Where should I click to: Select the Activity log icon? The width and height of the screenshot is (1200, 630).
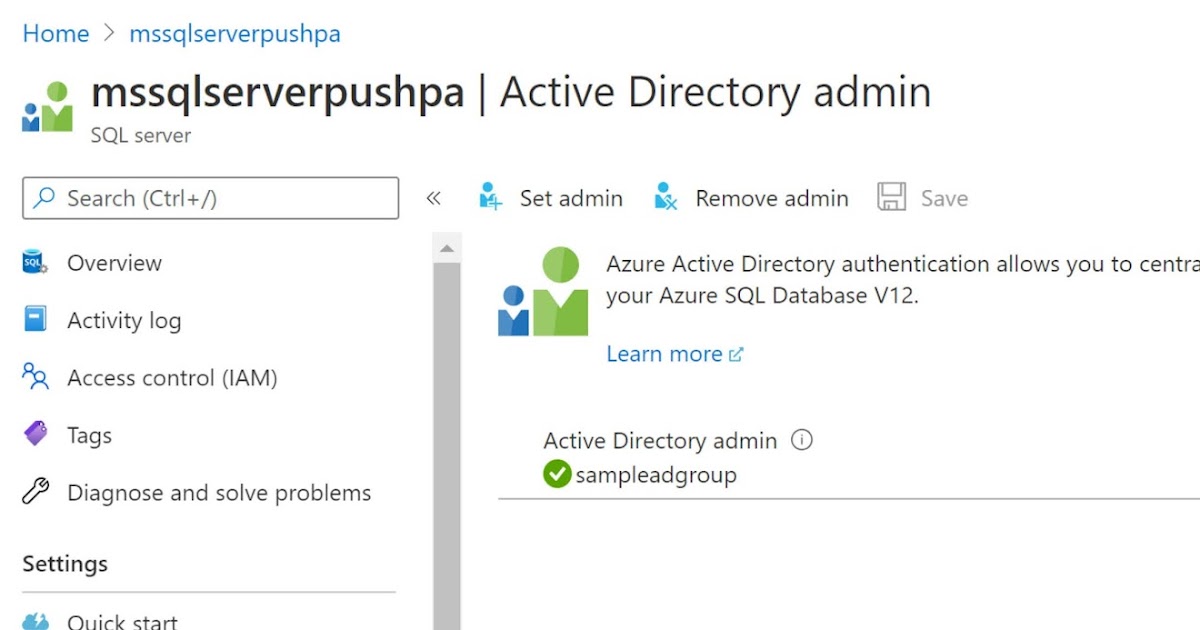click(33, 320)
